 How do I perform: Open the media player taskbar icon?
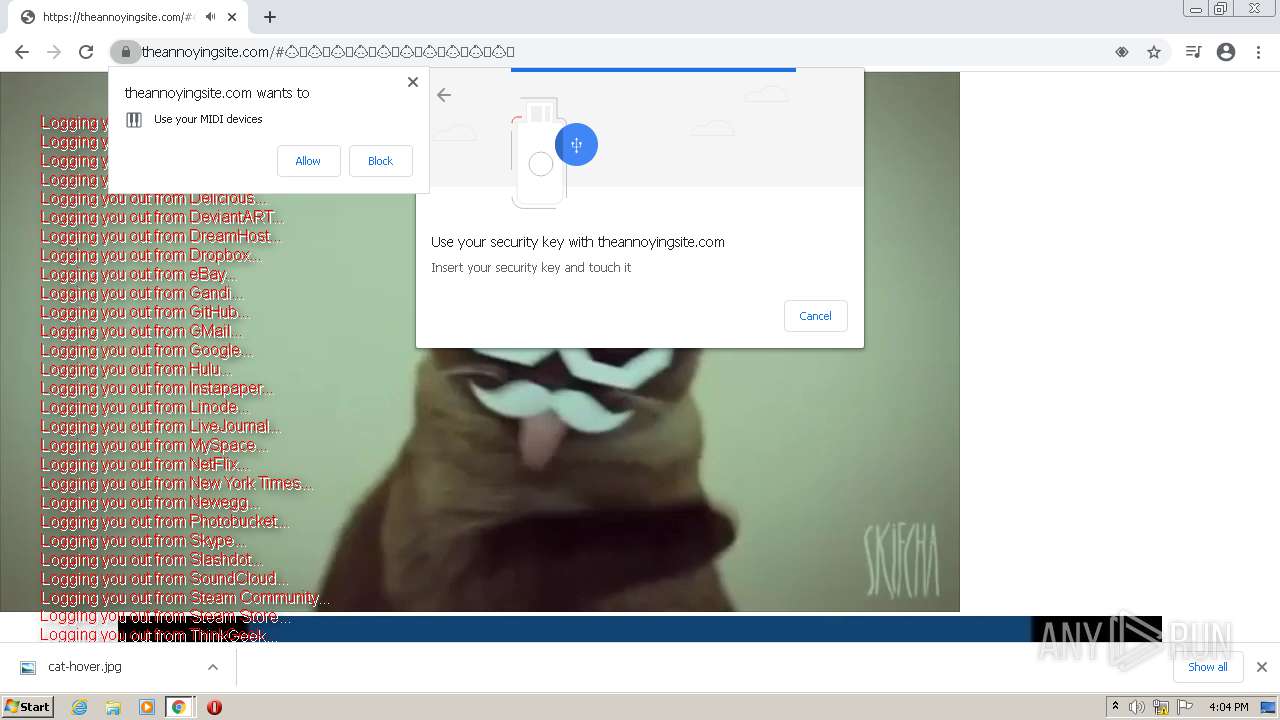(x=147, y=707)
